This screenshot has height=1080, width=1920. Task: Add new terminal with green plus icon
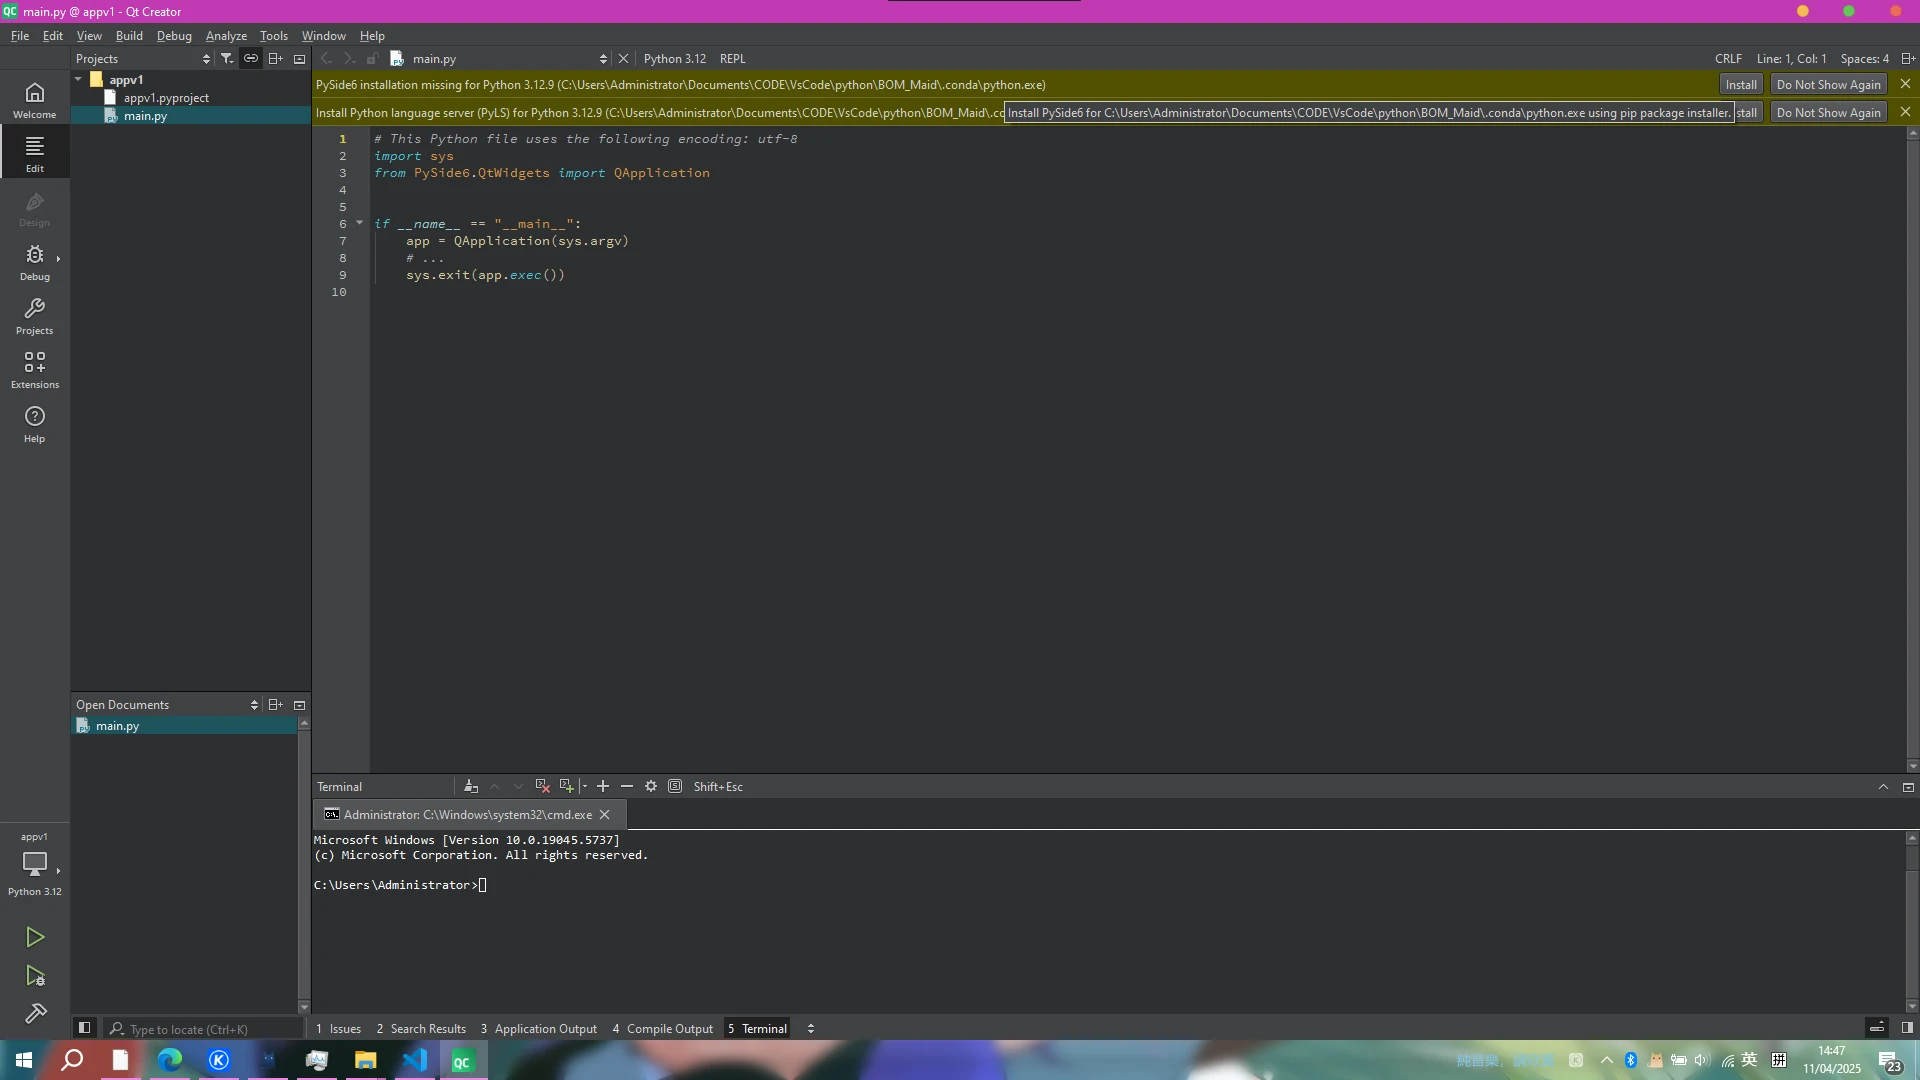tap(567, 787)
